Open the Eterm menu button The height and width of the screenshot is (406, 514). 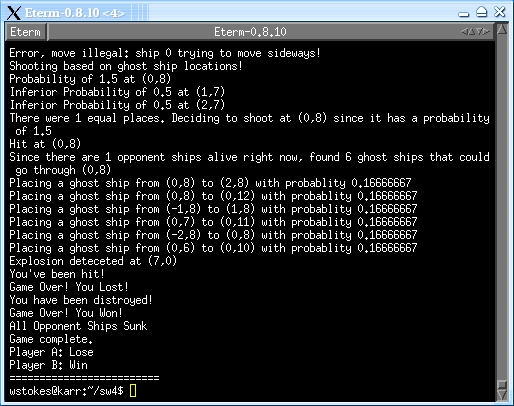click(25, 32)
